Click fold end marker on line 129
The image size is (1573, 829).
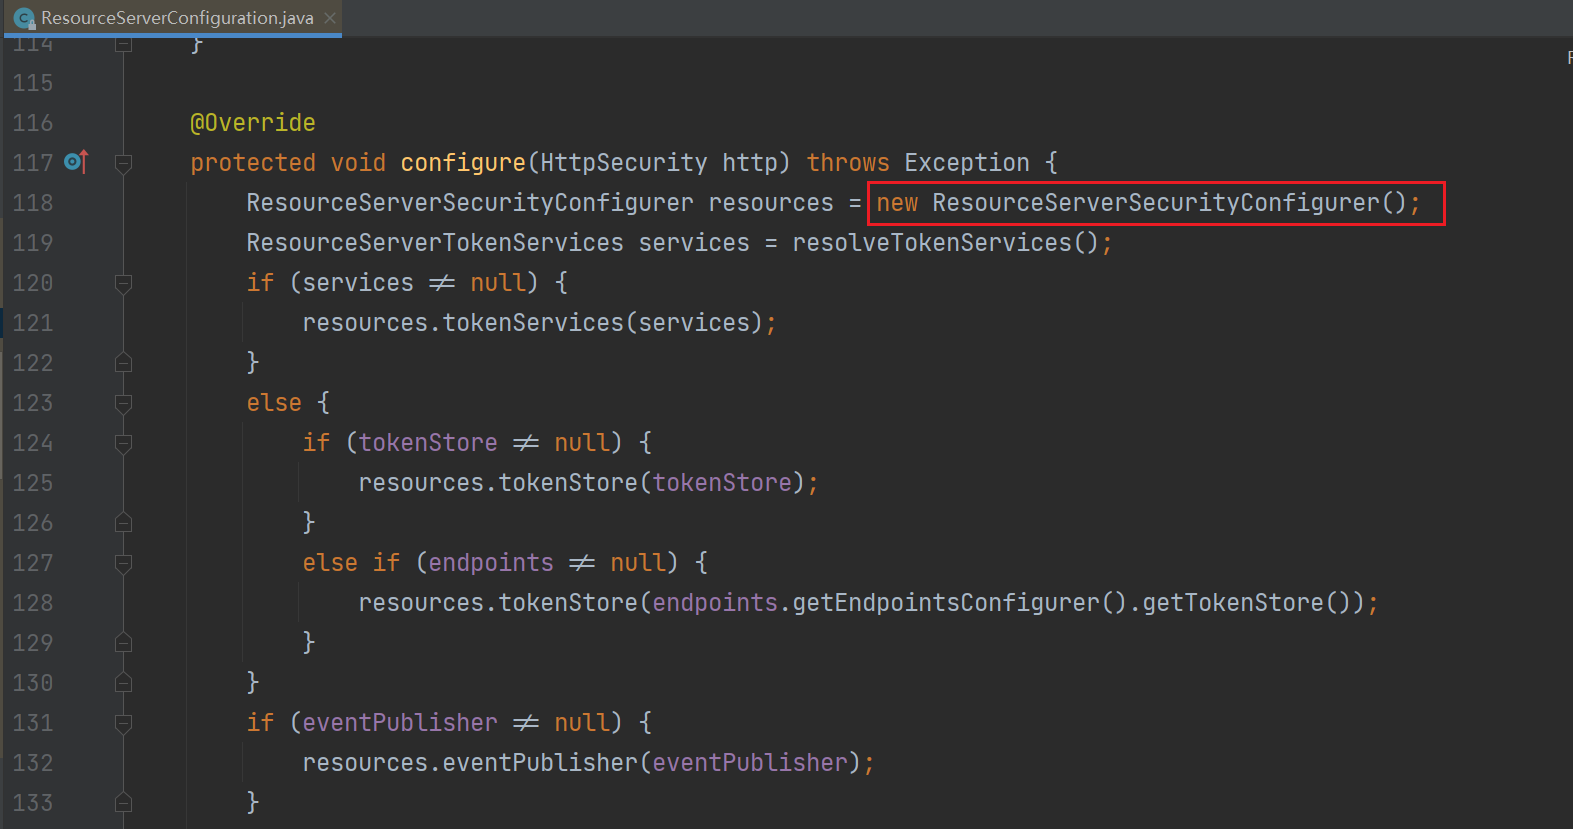click(124, 643)
